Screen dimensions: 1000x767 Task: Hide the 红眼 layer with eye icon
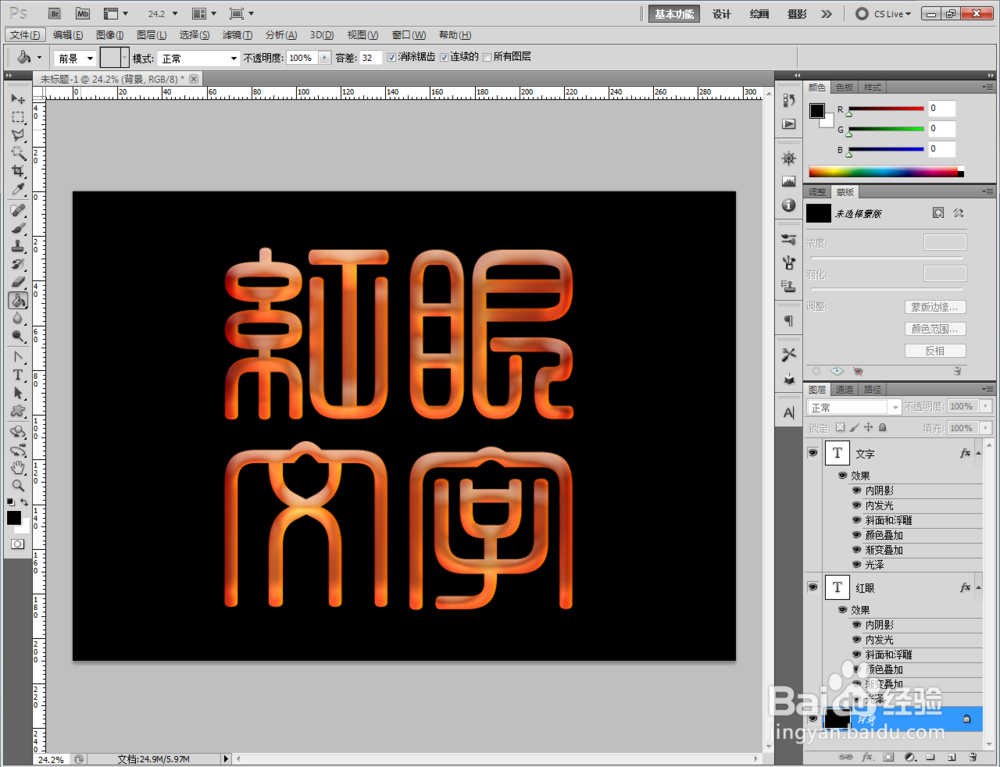pos(812,587)
